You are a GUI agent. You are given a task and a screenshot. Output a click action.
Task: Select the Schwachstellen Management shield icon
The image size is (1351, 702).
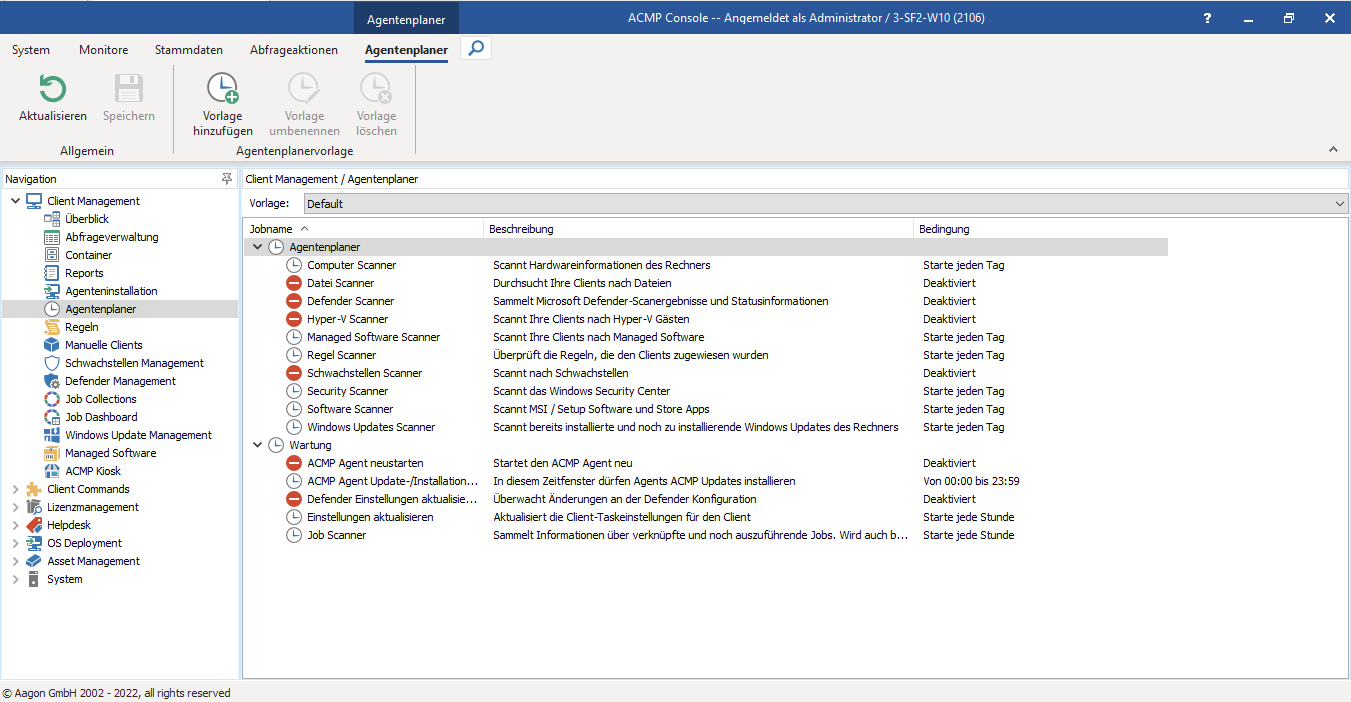click(x=51, y=362)
